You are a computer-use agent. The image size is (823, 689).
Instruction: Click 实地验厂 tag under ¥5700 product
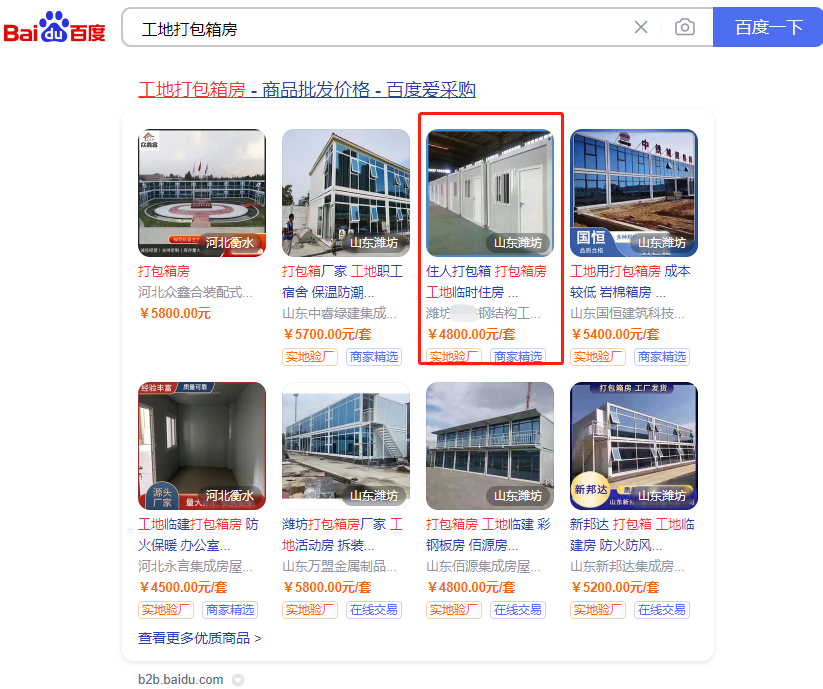click(310, 357)
